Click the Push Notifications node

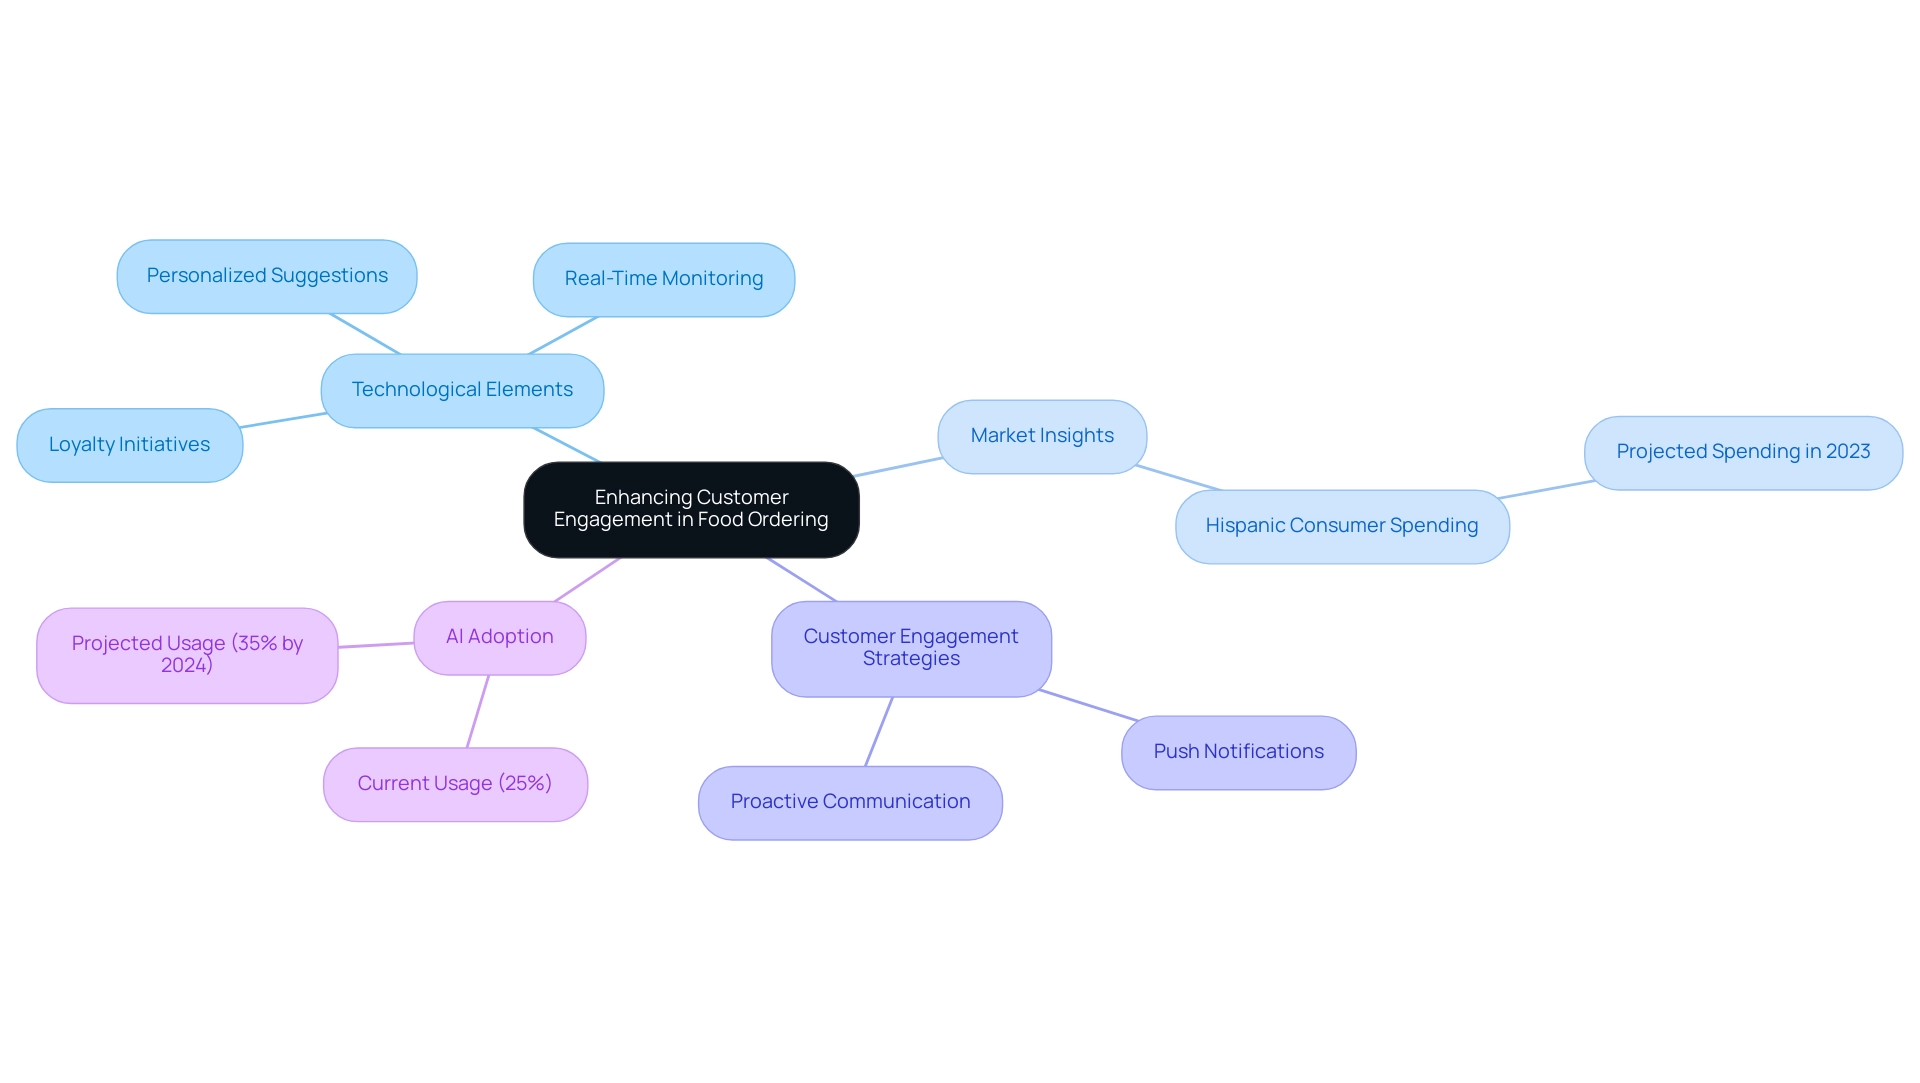point(1238,751)
